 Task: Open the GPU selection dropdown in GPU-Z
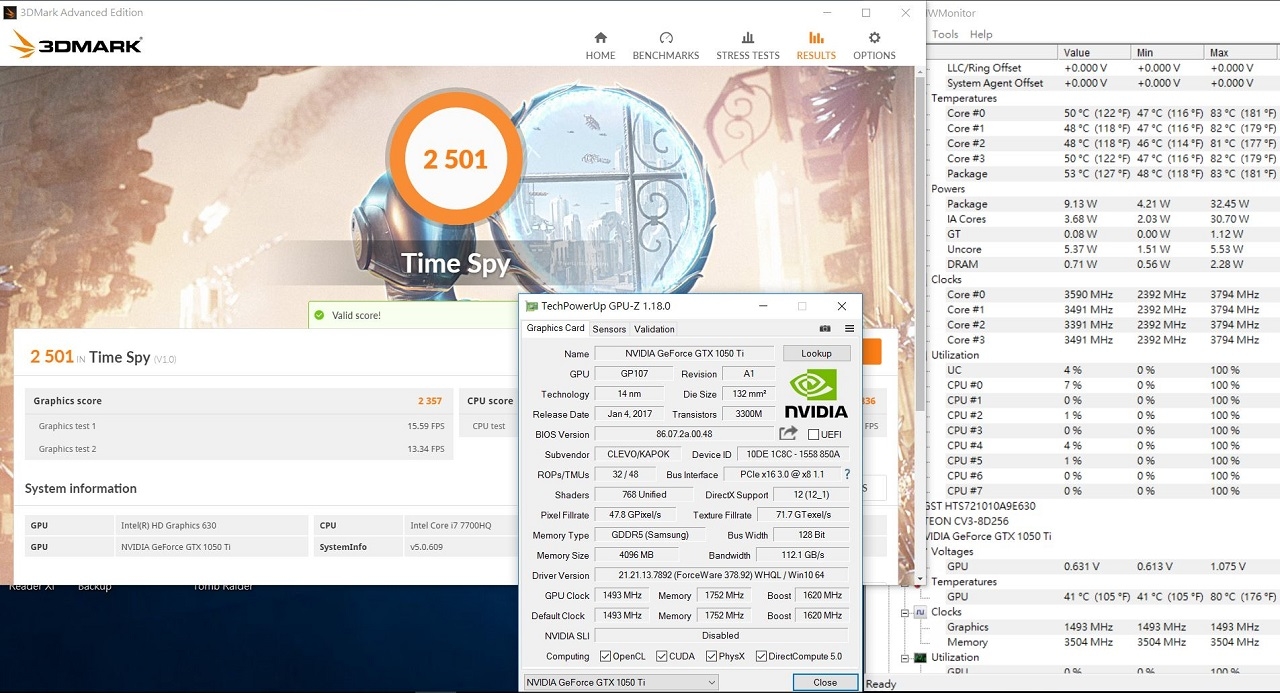[621, 682]
